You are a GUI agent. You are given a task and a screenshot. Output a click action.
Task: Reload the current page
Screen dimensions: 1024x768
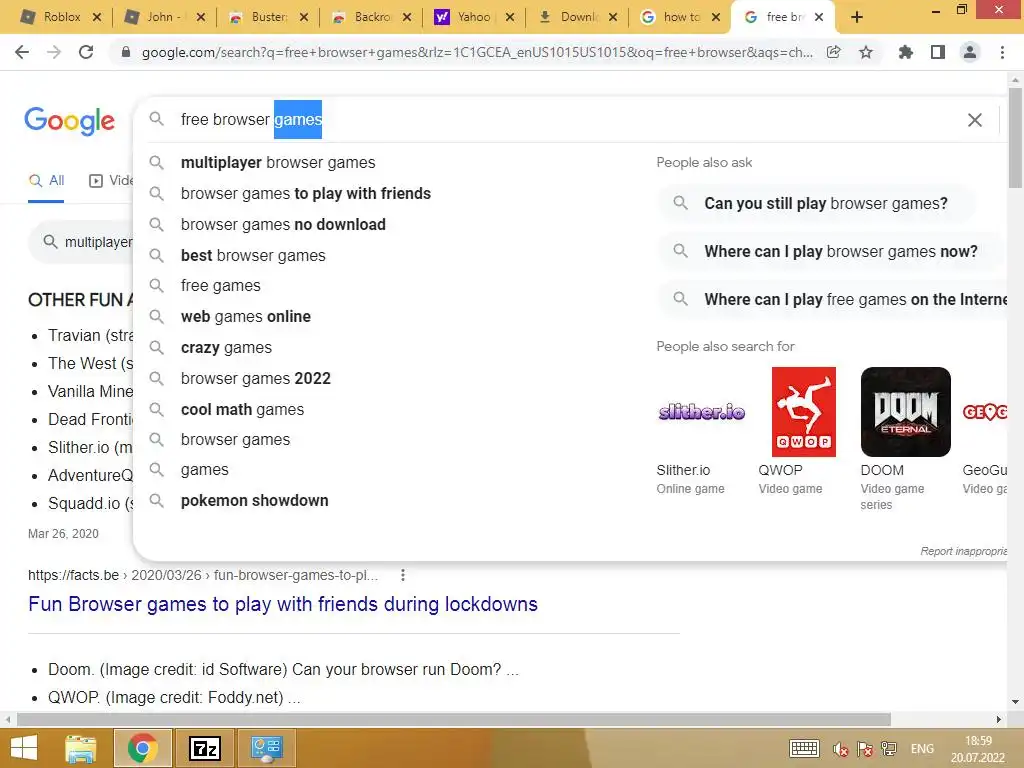86,52
